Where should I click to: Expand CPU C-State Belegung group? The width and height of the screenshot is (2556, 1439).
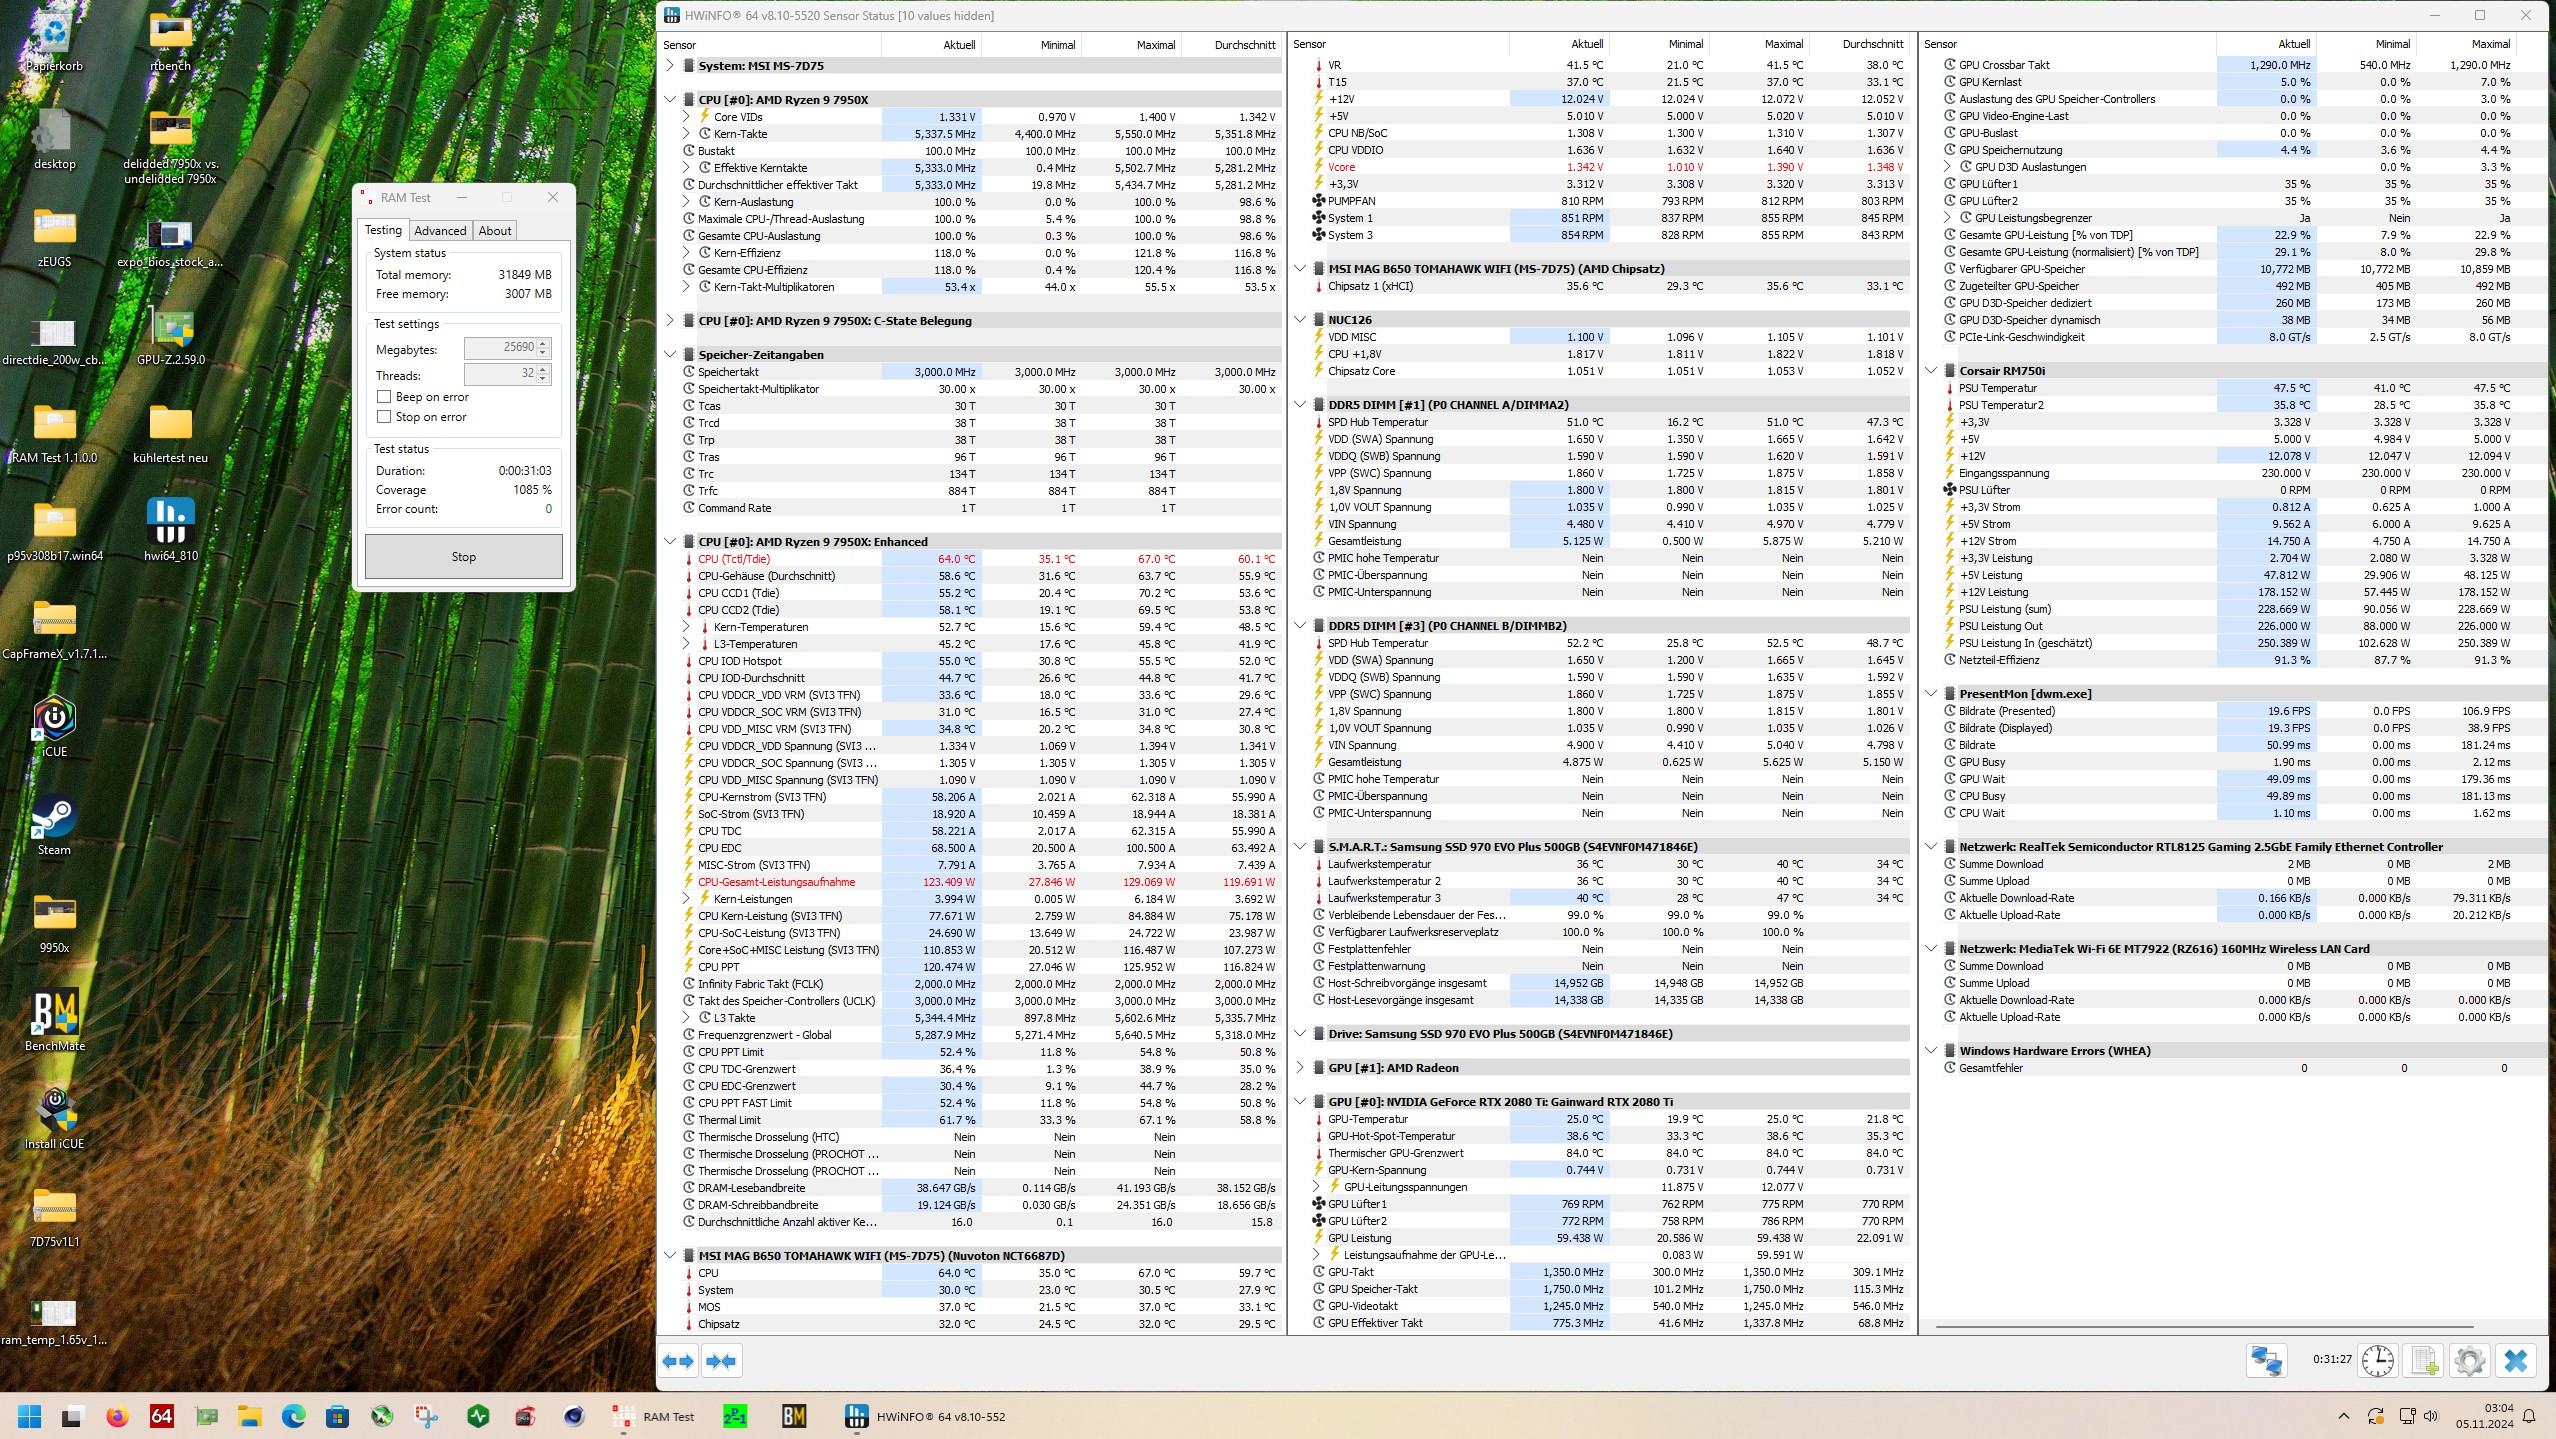point(670,321)
